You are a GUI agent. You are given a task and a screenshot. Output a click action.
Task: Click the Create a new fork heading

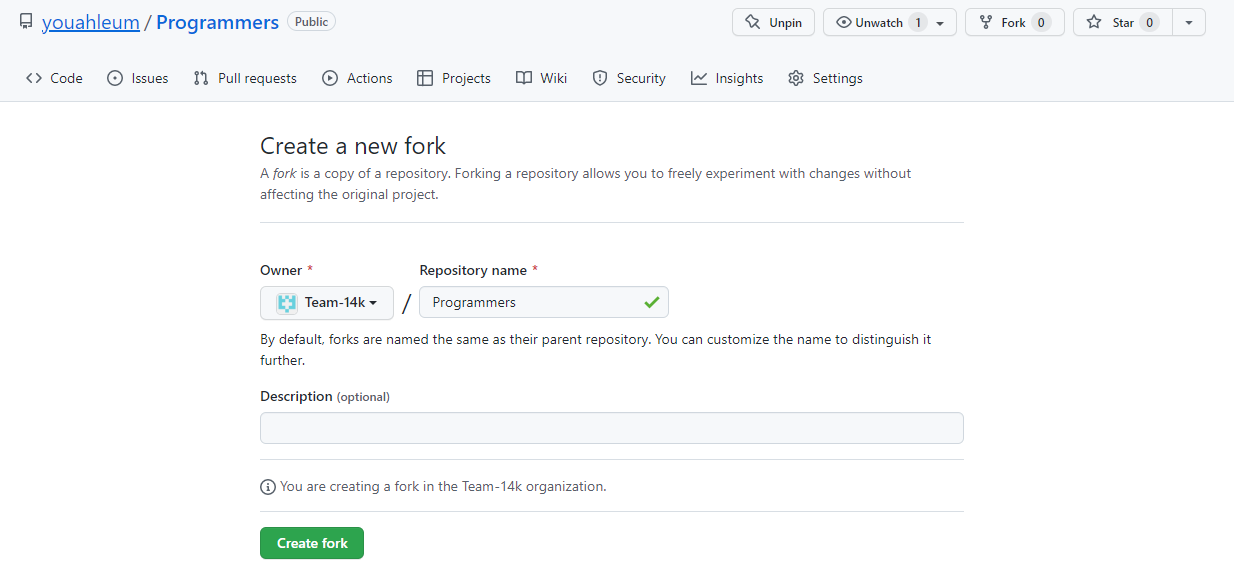[353, 146]
